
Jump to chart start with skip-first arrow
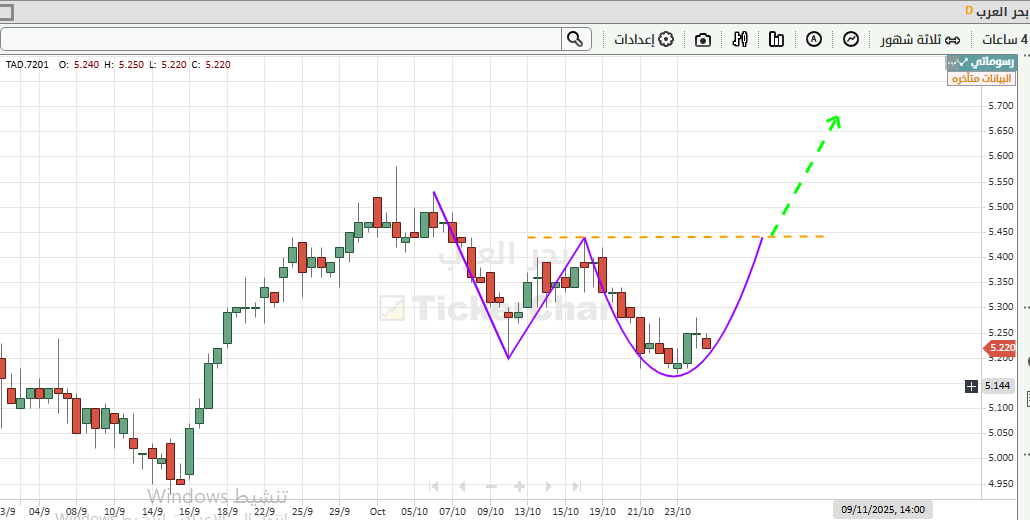point(434,486)
